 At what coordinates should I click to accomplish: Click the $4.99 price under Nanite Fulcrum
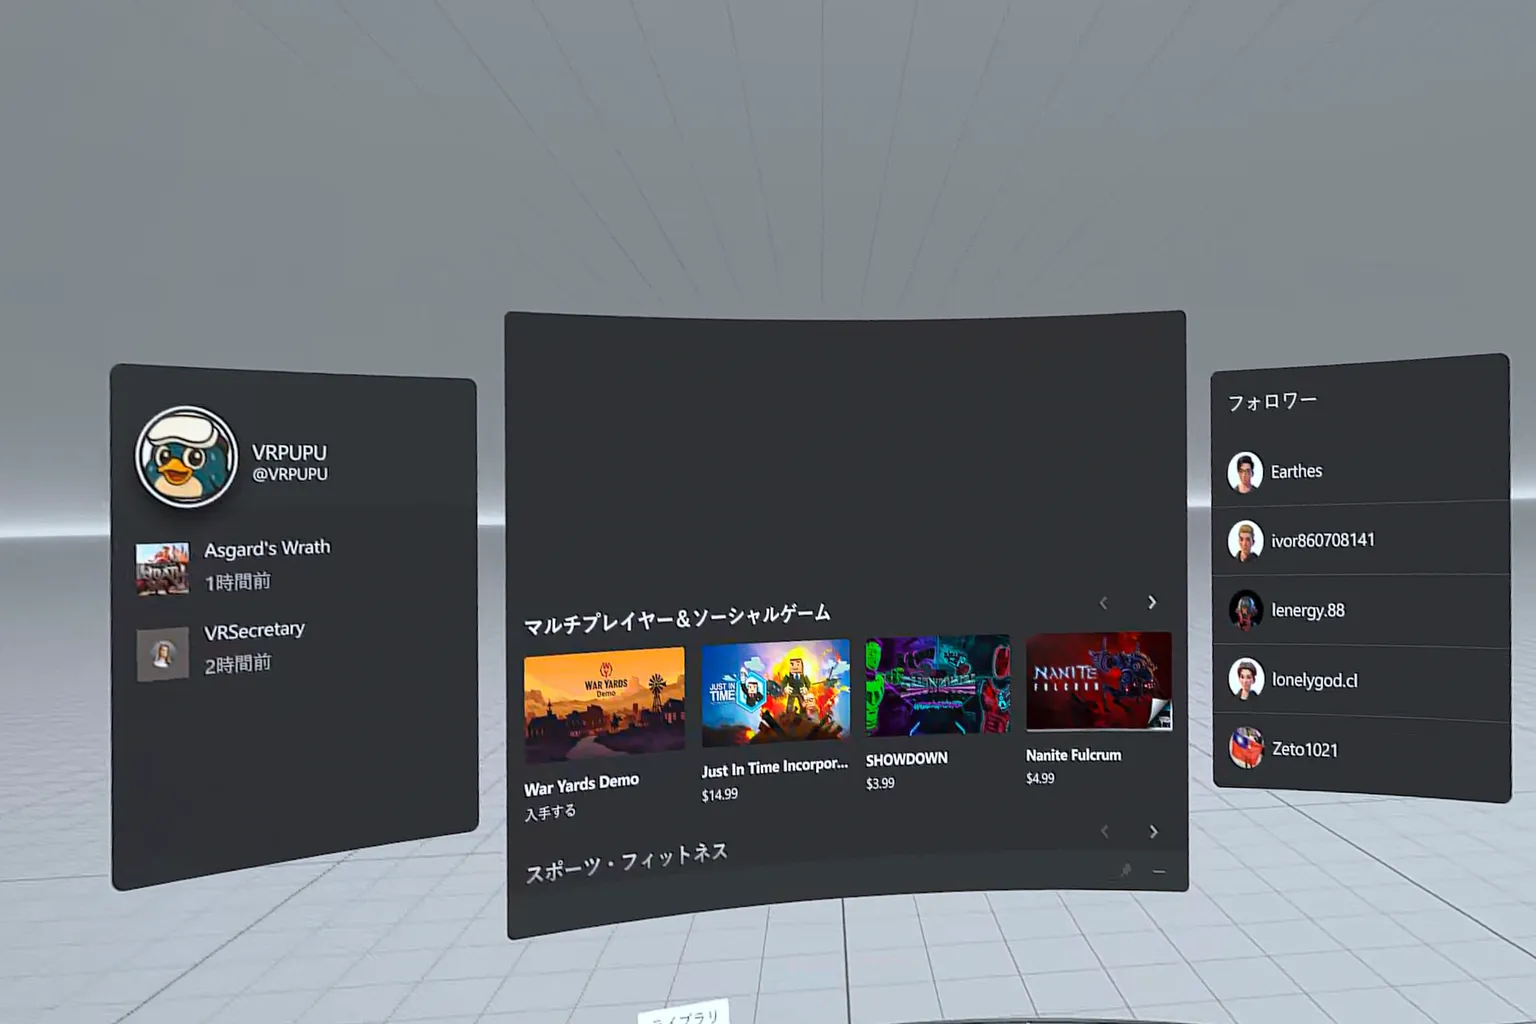coord(1040,778)
